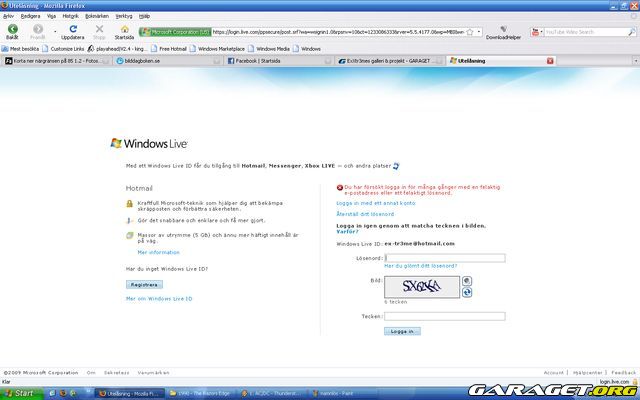This screenshot has height=400, width=640.
Task: Open the Free Hotmail bookmark
Action: 172,48
